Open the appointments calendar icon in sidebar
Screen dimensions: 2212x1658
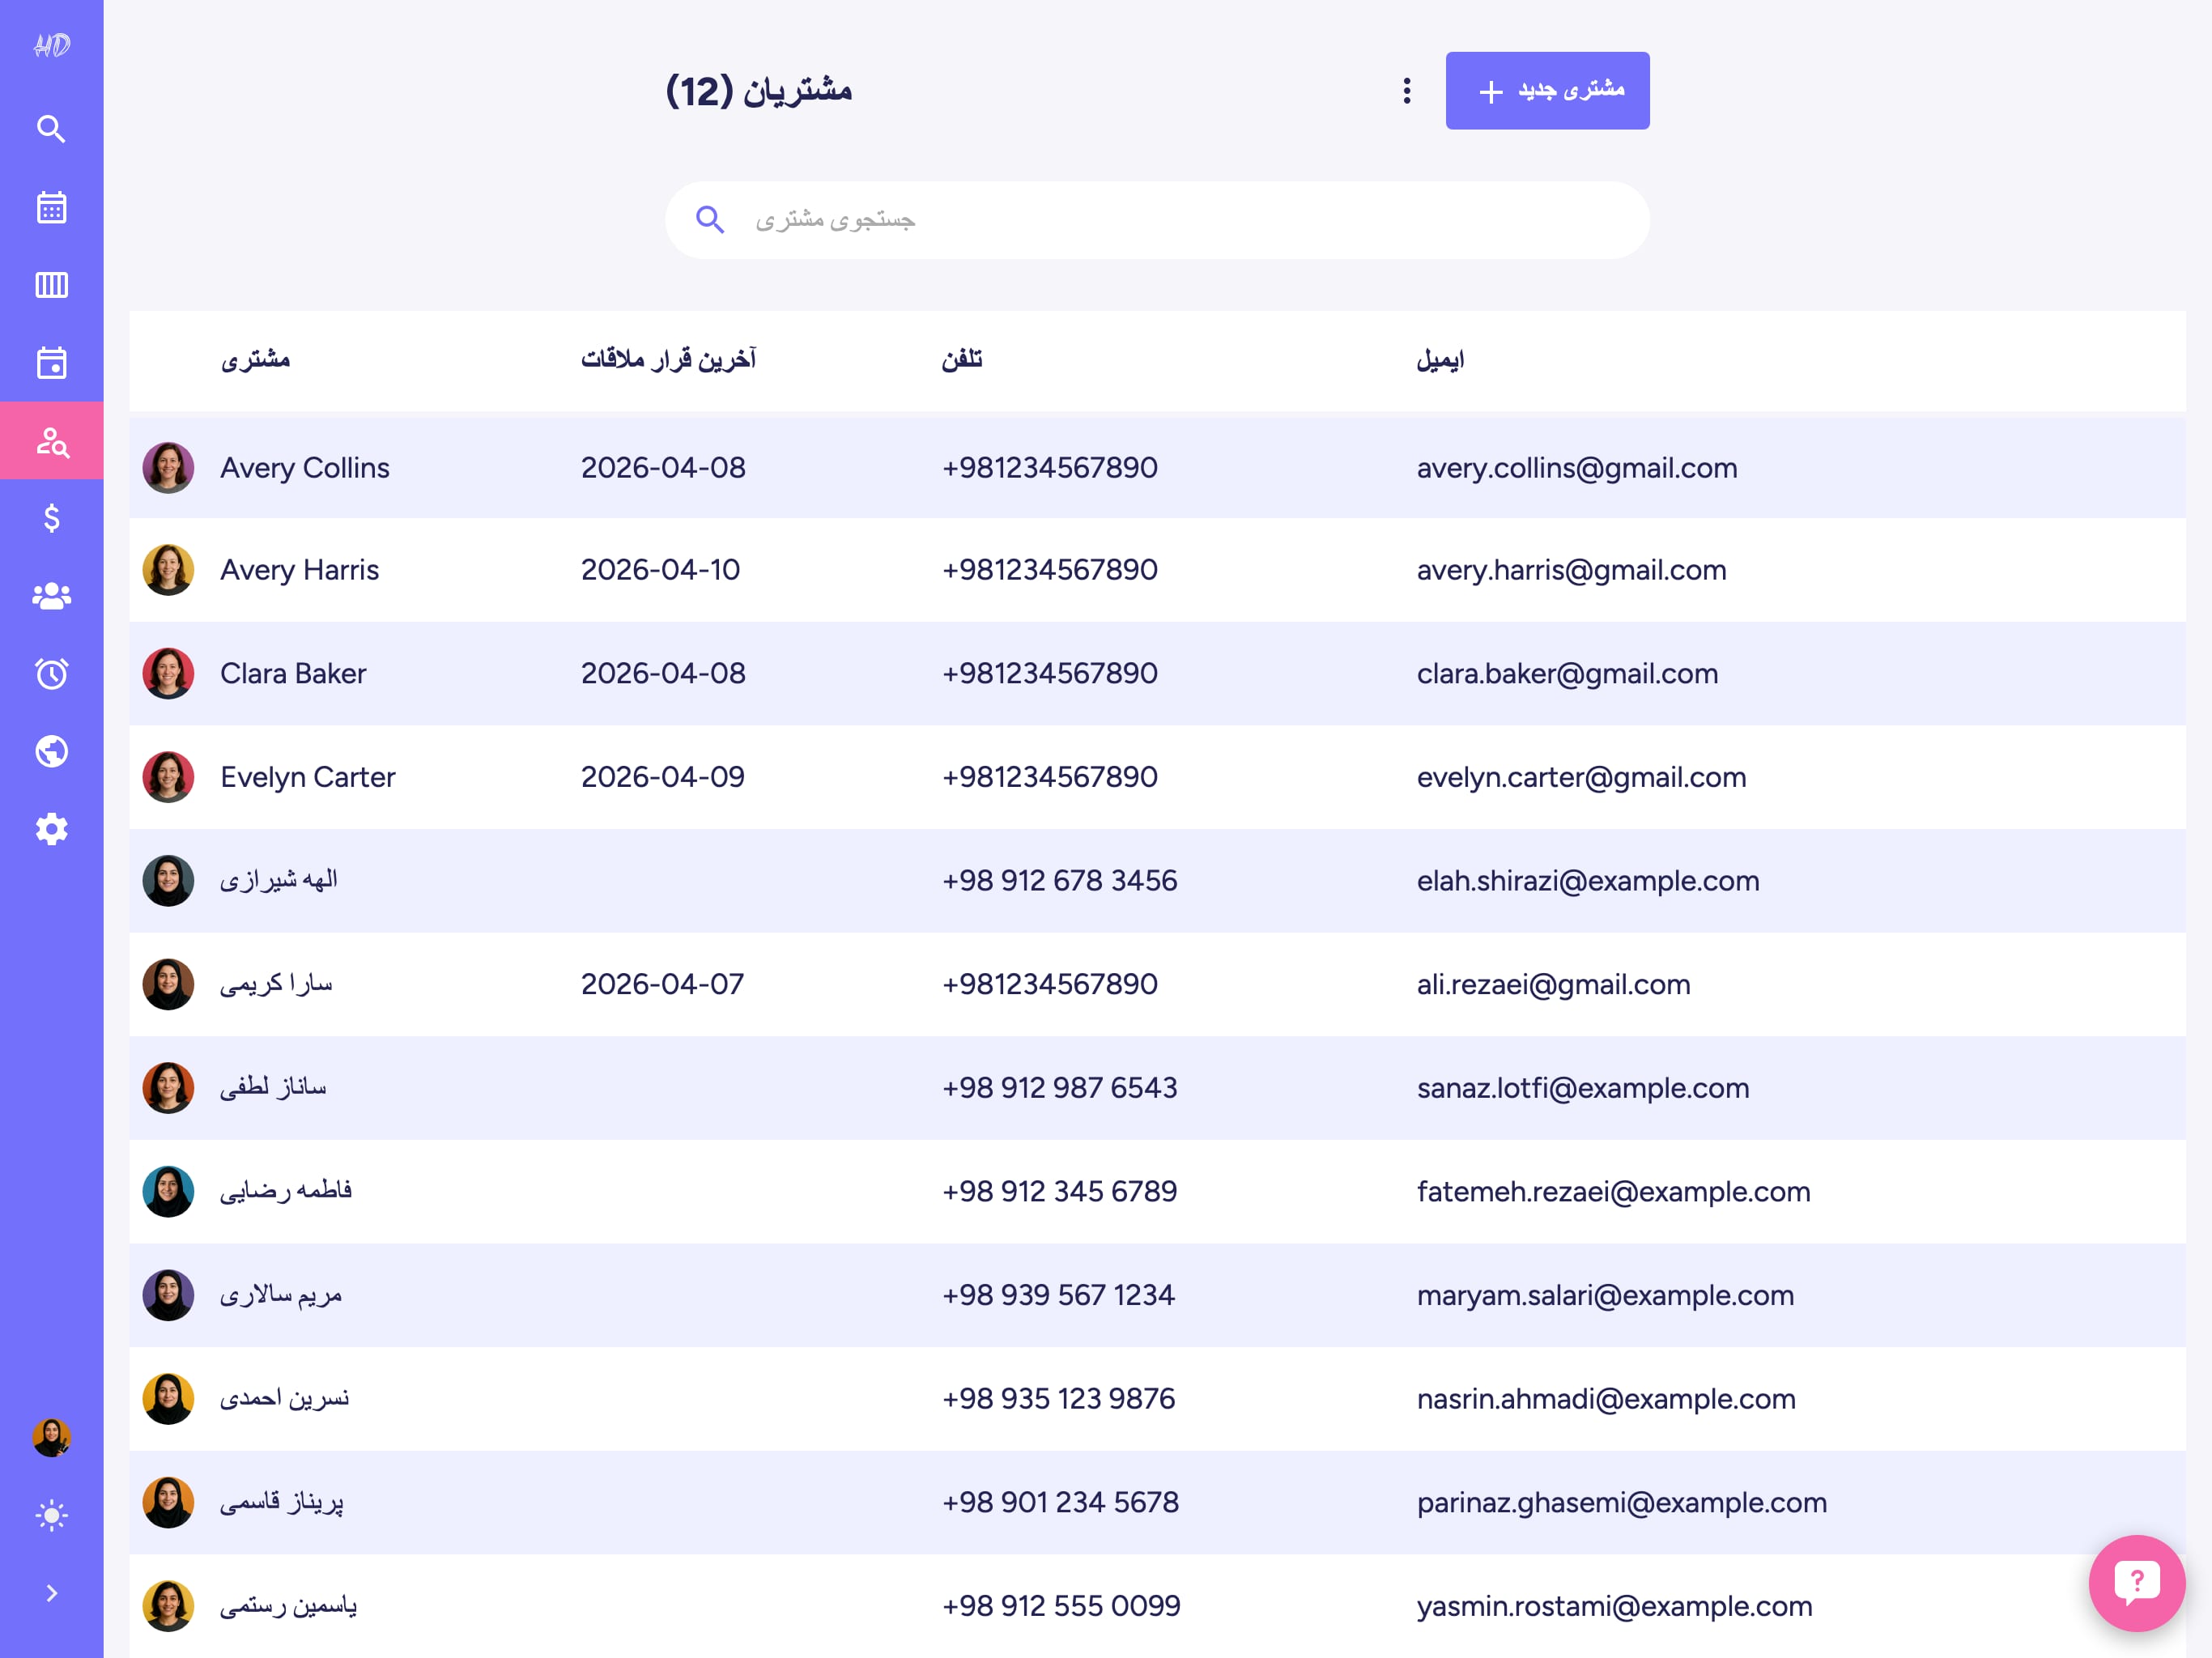click(x=51, y=363)
